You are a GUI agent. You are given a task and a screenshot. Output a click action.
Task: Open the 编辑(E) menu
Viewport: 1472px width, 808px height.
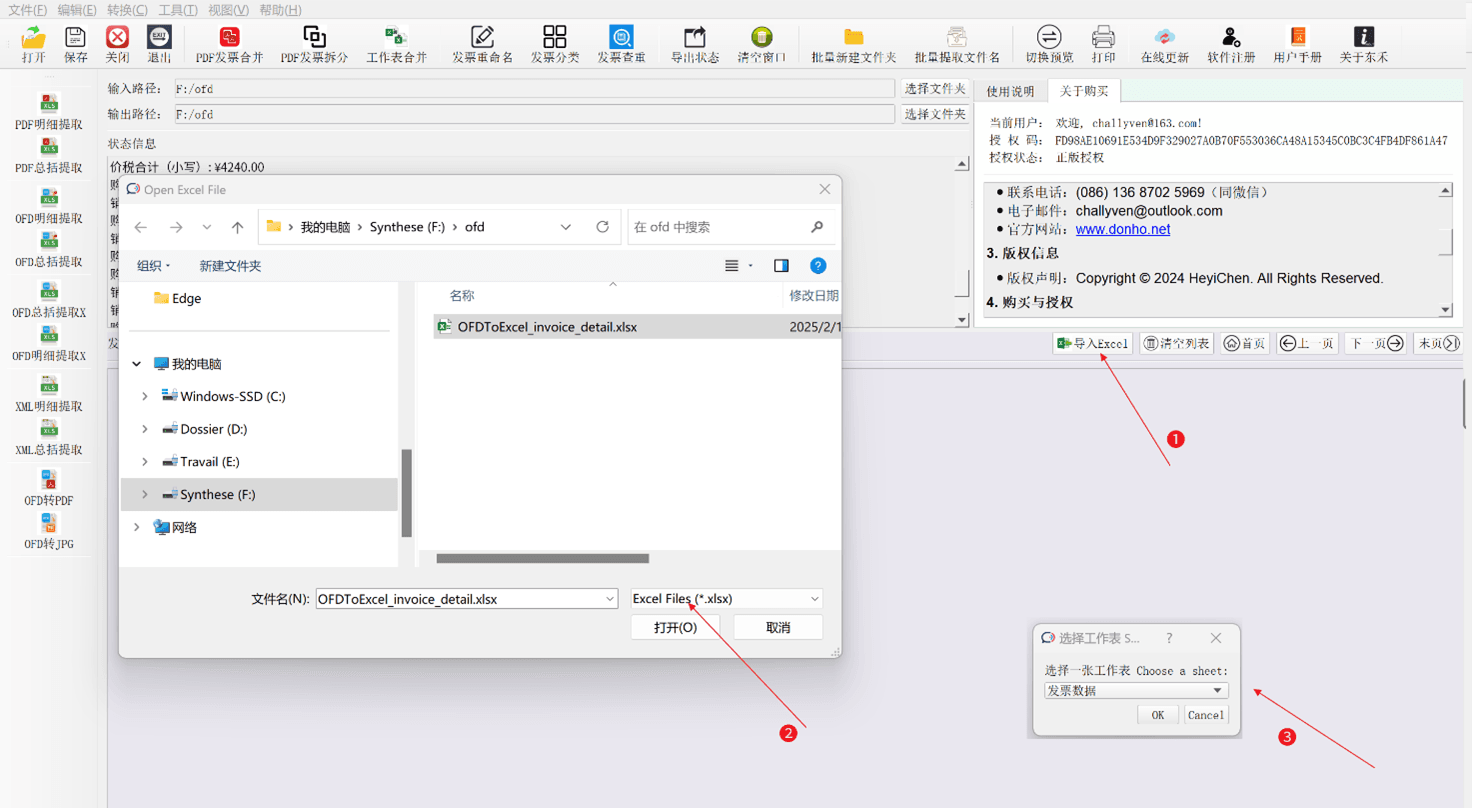(77, 10)
